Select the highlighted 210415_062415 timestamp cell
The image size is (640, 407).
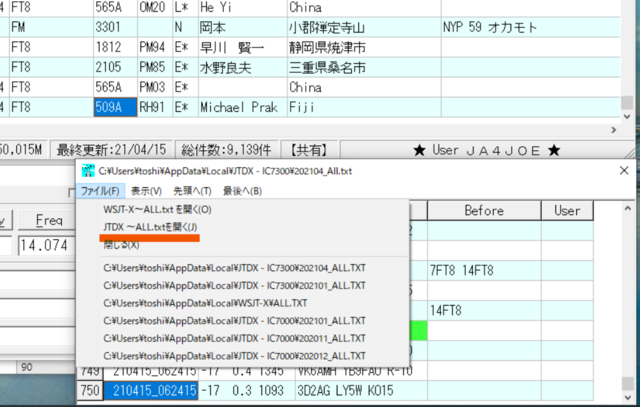pyautogui.click(x=151, y=391)
